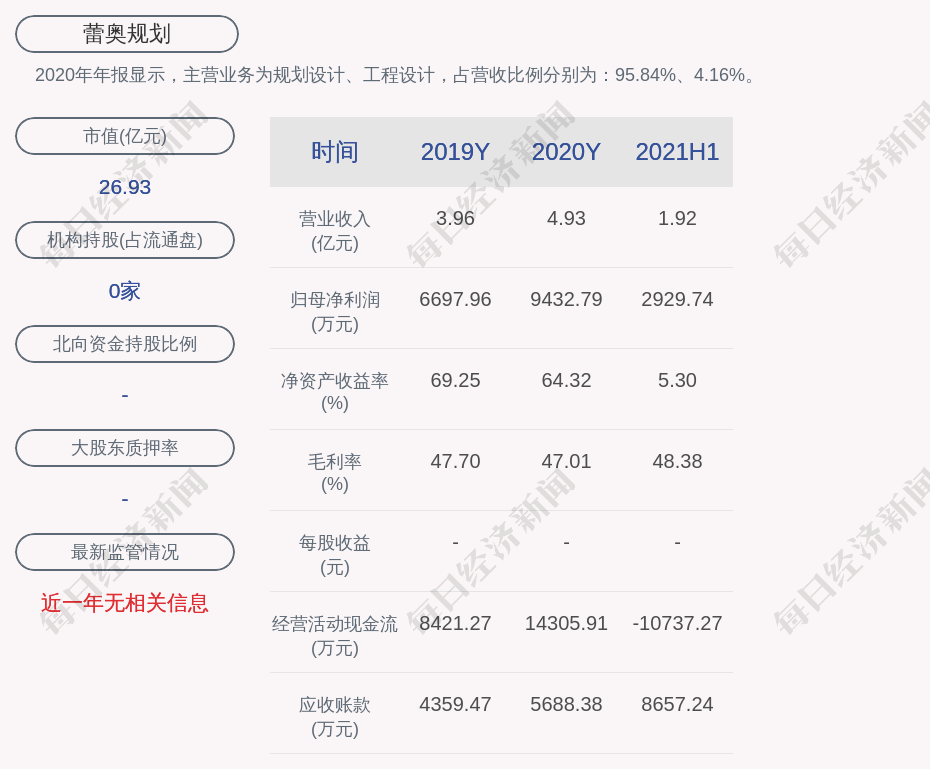The width and height of the screenshot is (930, 769).
Task: Select the 北向资金持股比例 pill
Action: pos(125,344)
